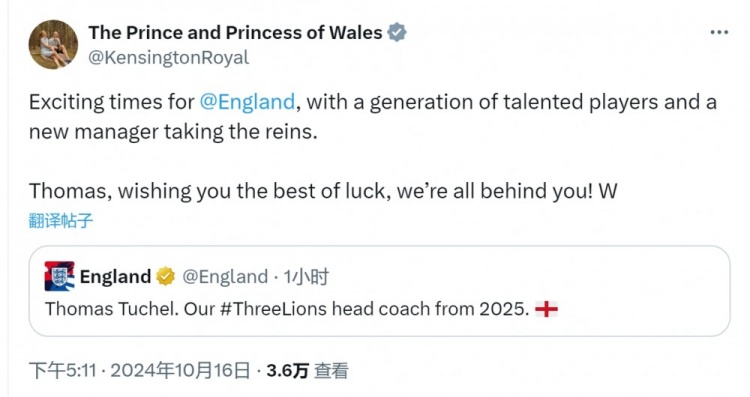Click the England crest avatar in quoted post
Viewport: 750px width, 397px height.
pos(59,276)
